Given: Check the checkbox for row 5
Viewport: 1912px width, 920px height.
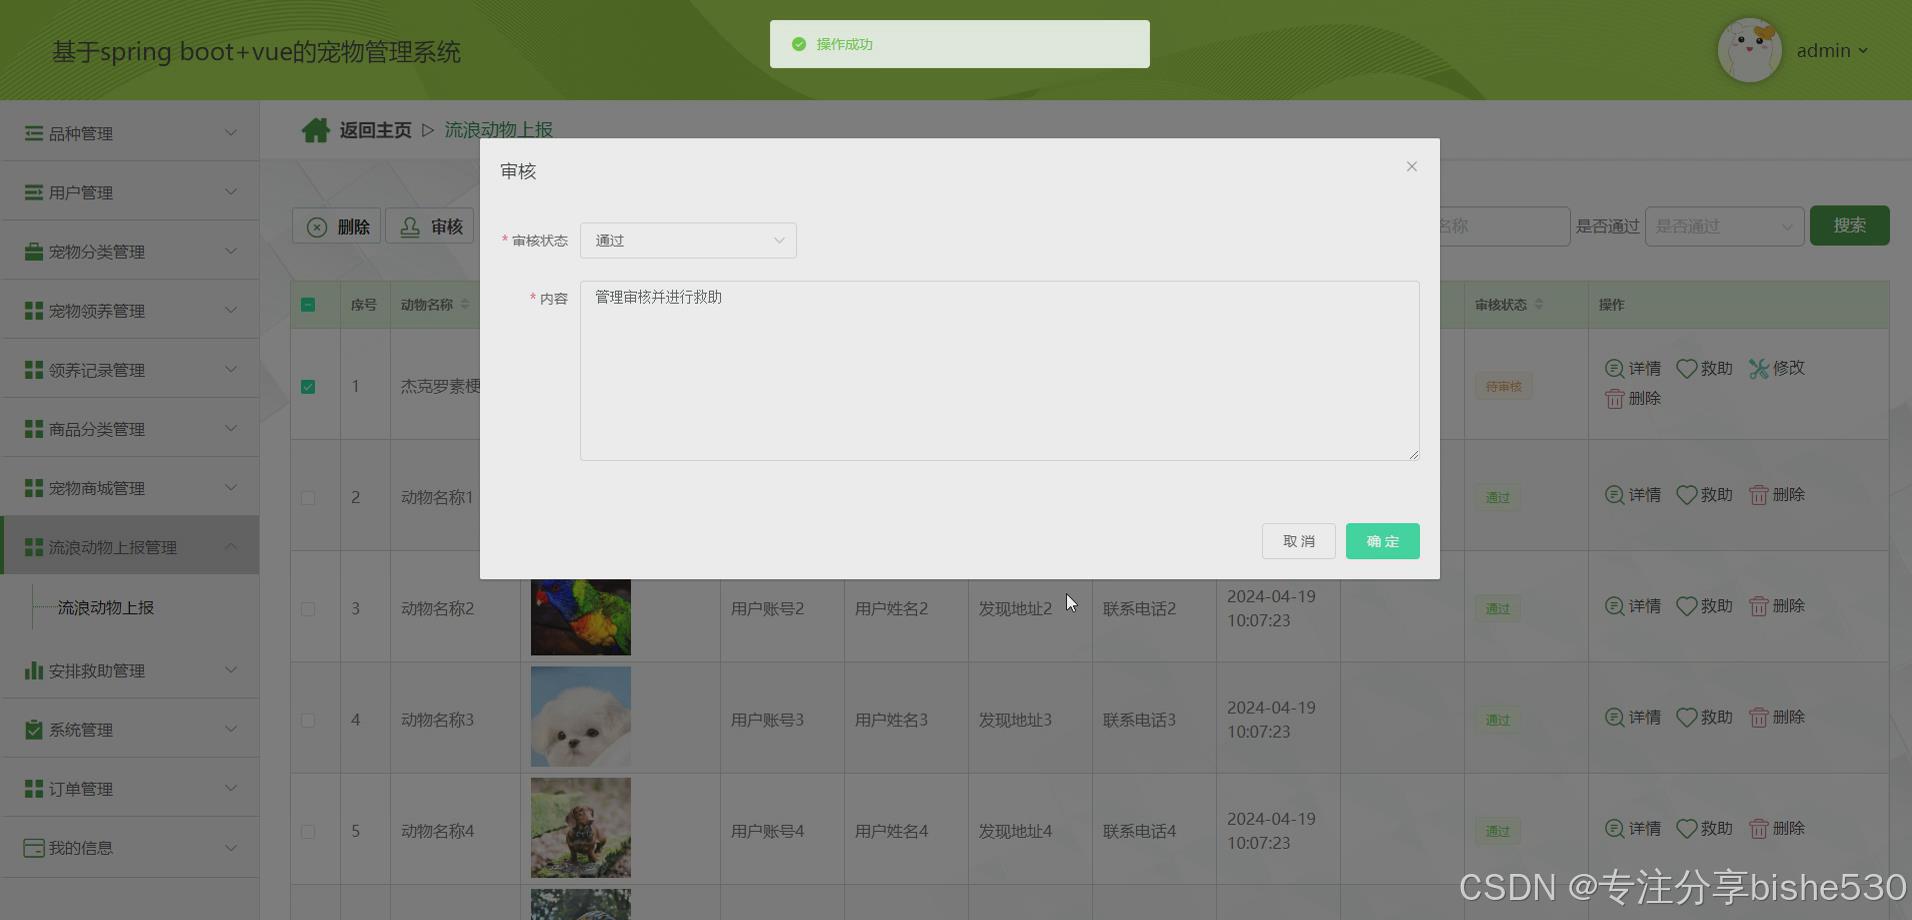Looking at the screenshot, I should [x=308, y=831].
